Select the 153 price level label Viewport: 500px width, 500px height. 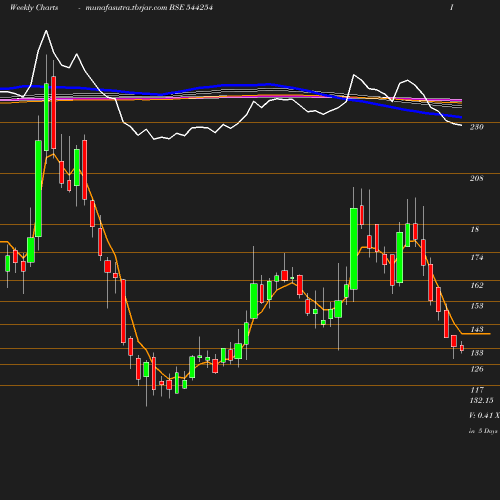(x=477, y=306)
